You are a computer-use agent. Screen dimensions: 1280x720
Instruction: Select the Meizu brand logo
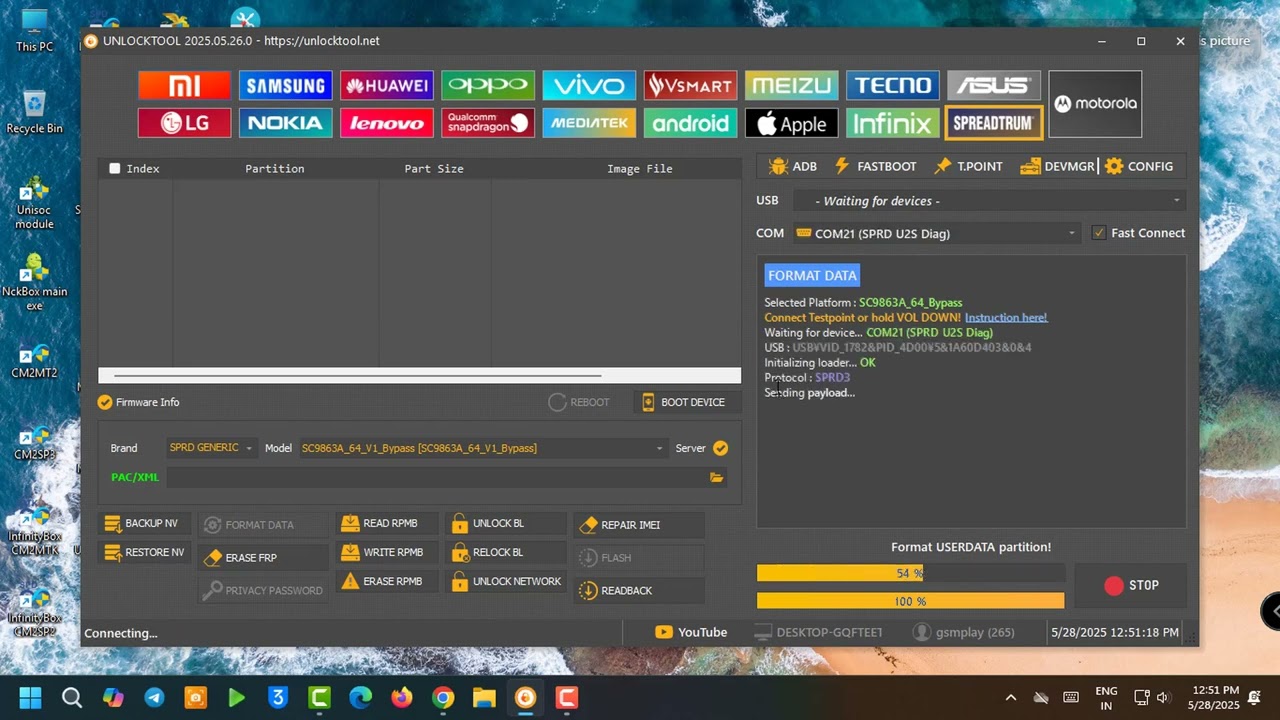(791, 85)
